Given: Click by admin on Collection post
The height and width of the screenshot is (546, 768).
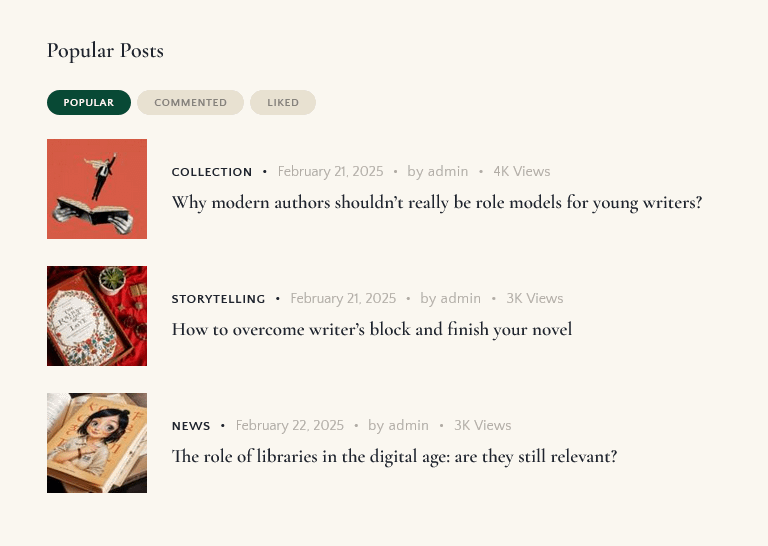Looking at the screenshot, I should click(x=437, y=171).
